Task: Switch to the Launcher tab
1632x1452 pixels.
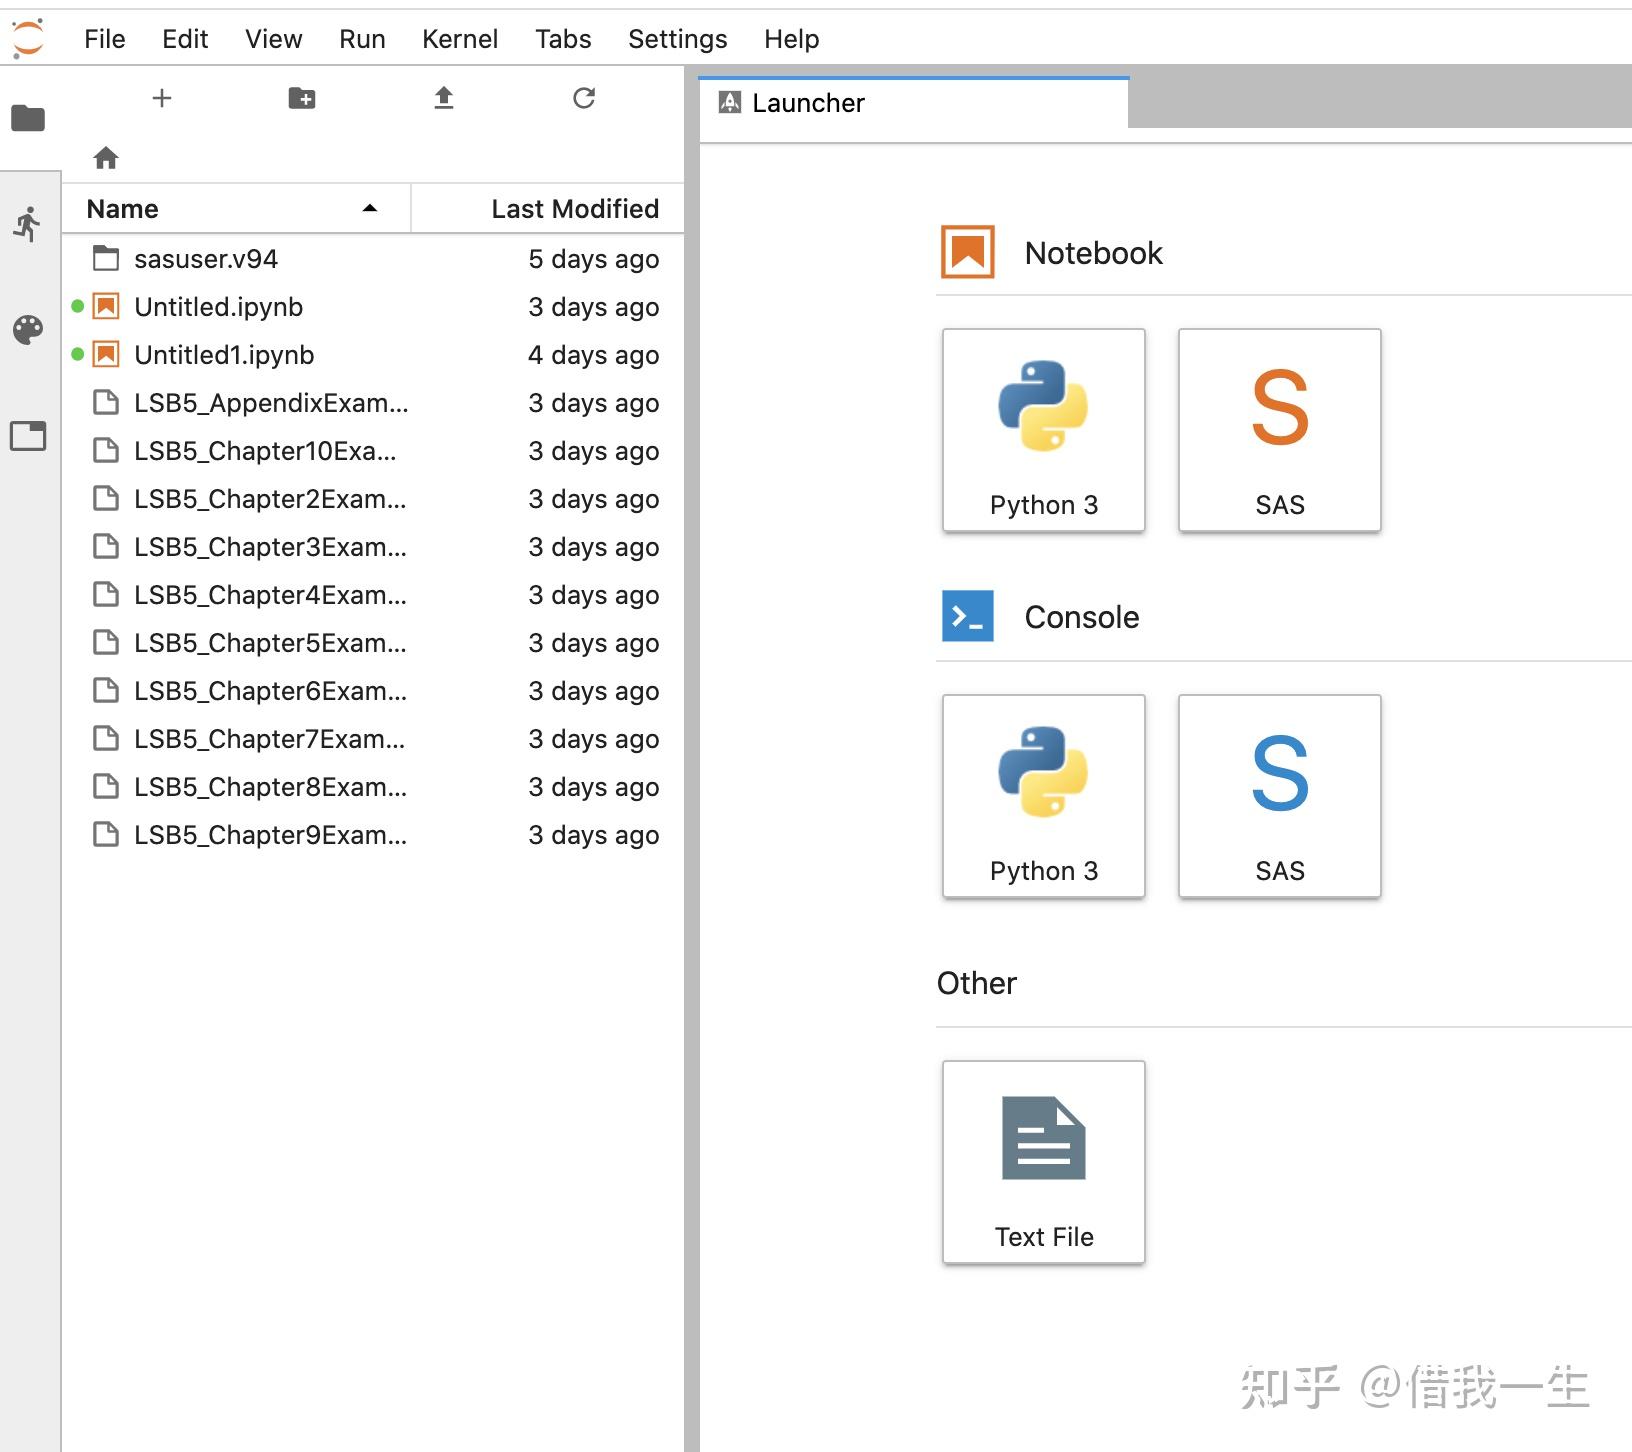Action: (808, 102)
